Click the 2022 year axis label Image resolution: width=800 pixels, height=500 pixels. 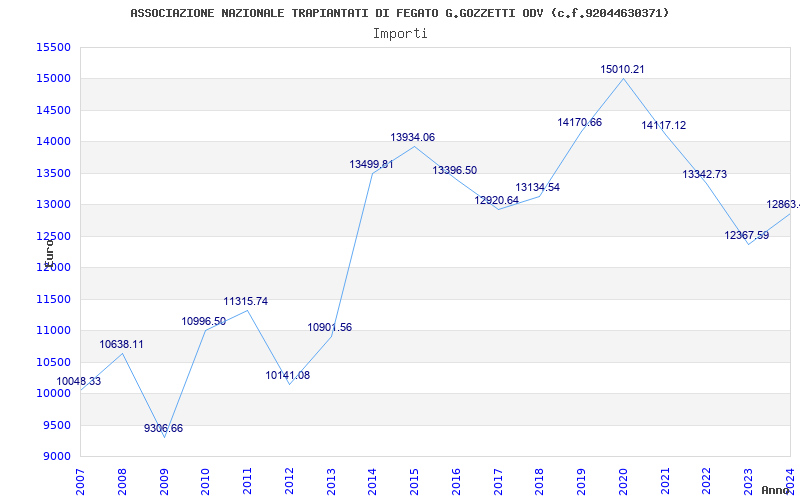tap(707, 482)
